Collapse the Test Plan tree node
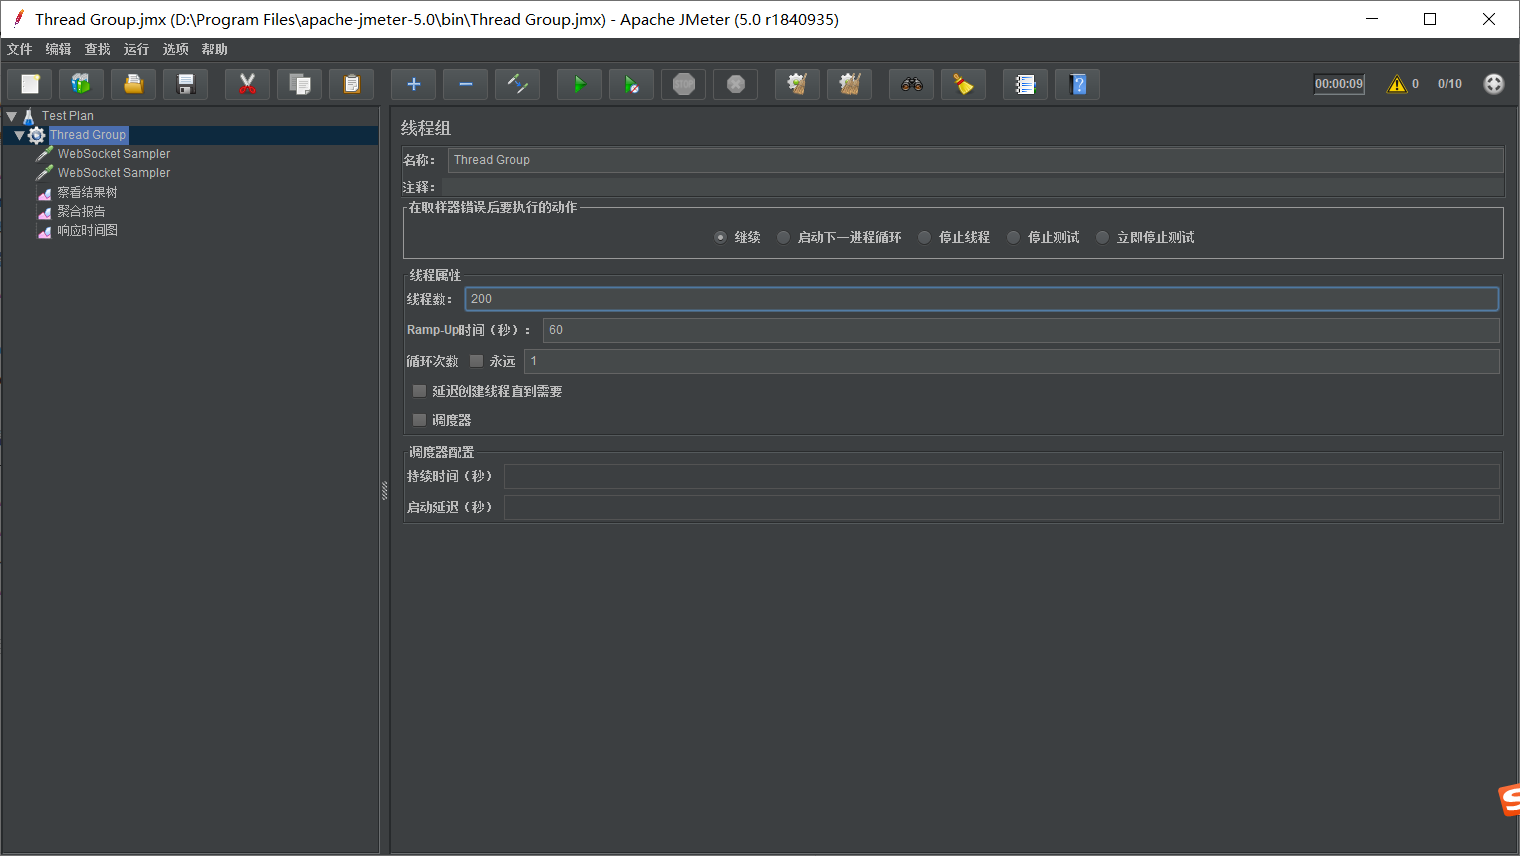Viewport: 1520px width, 856px height. (x=12, y=116)
